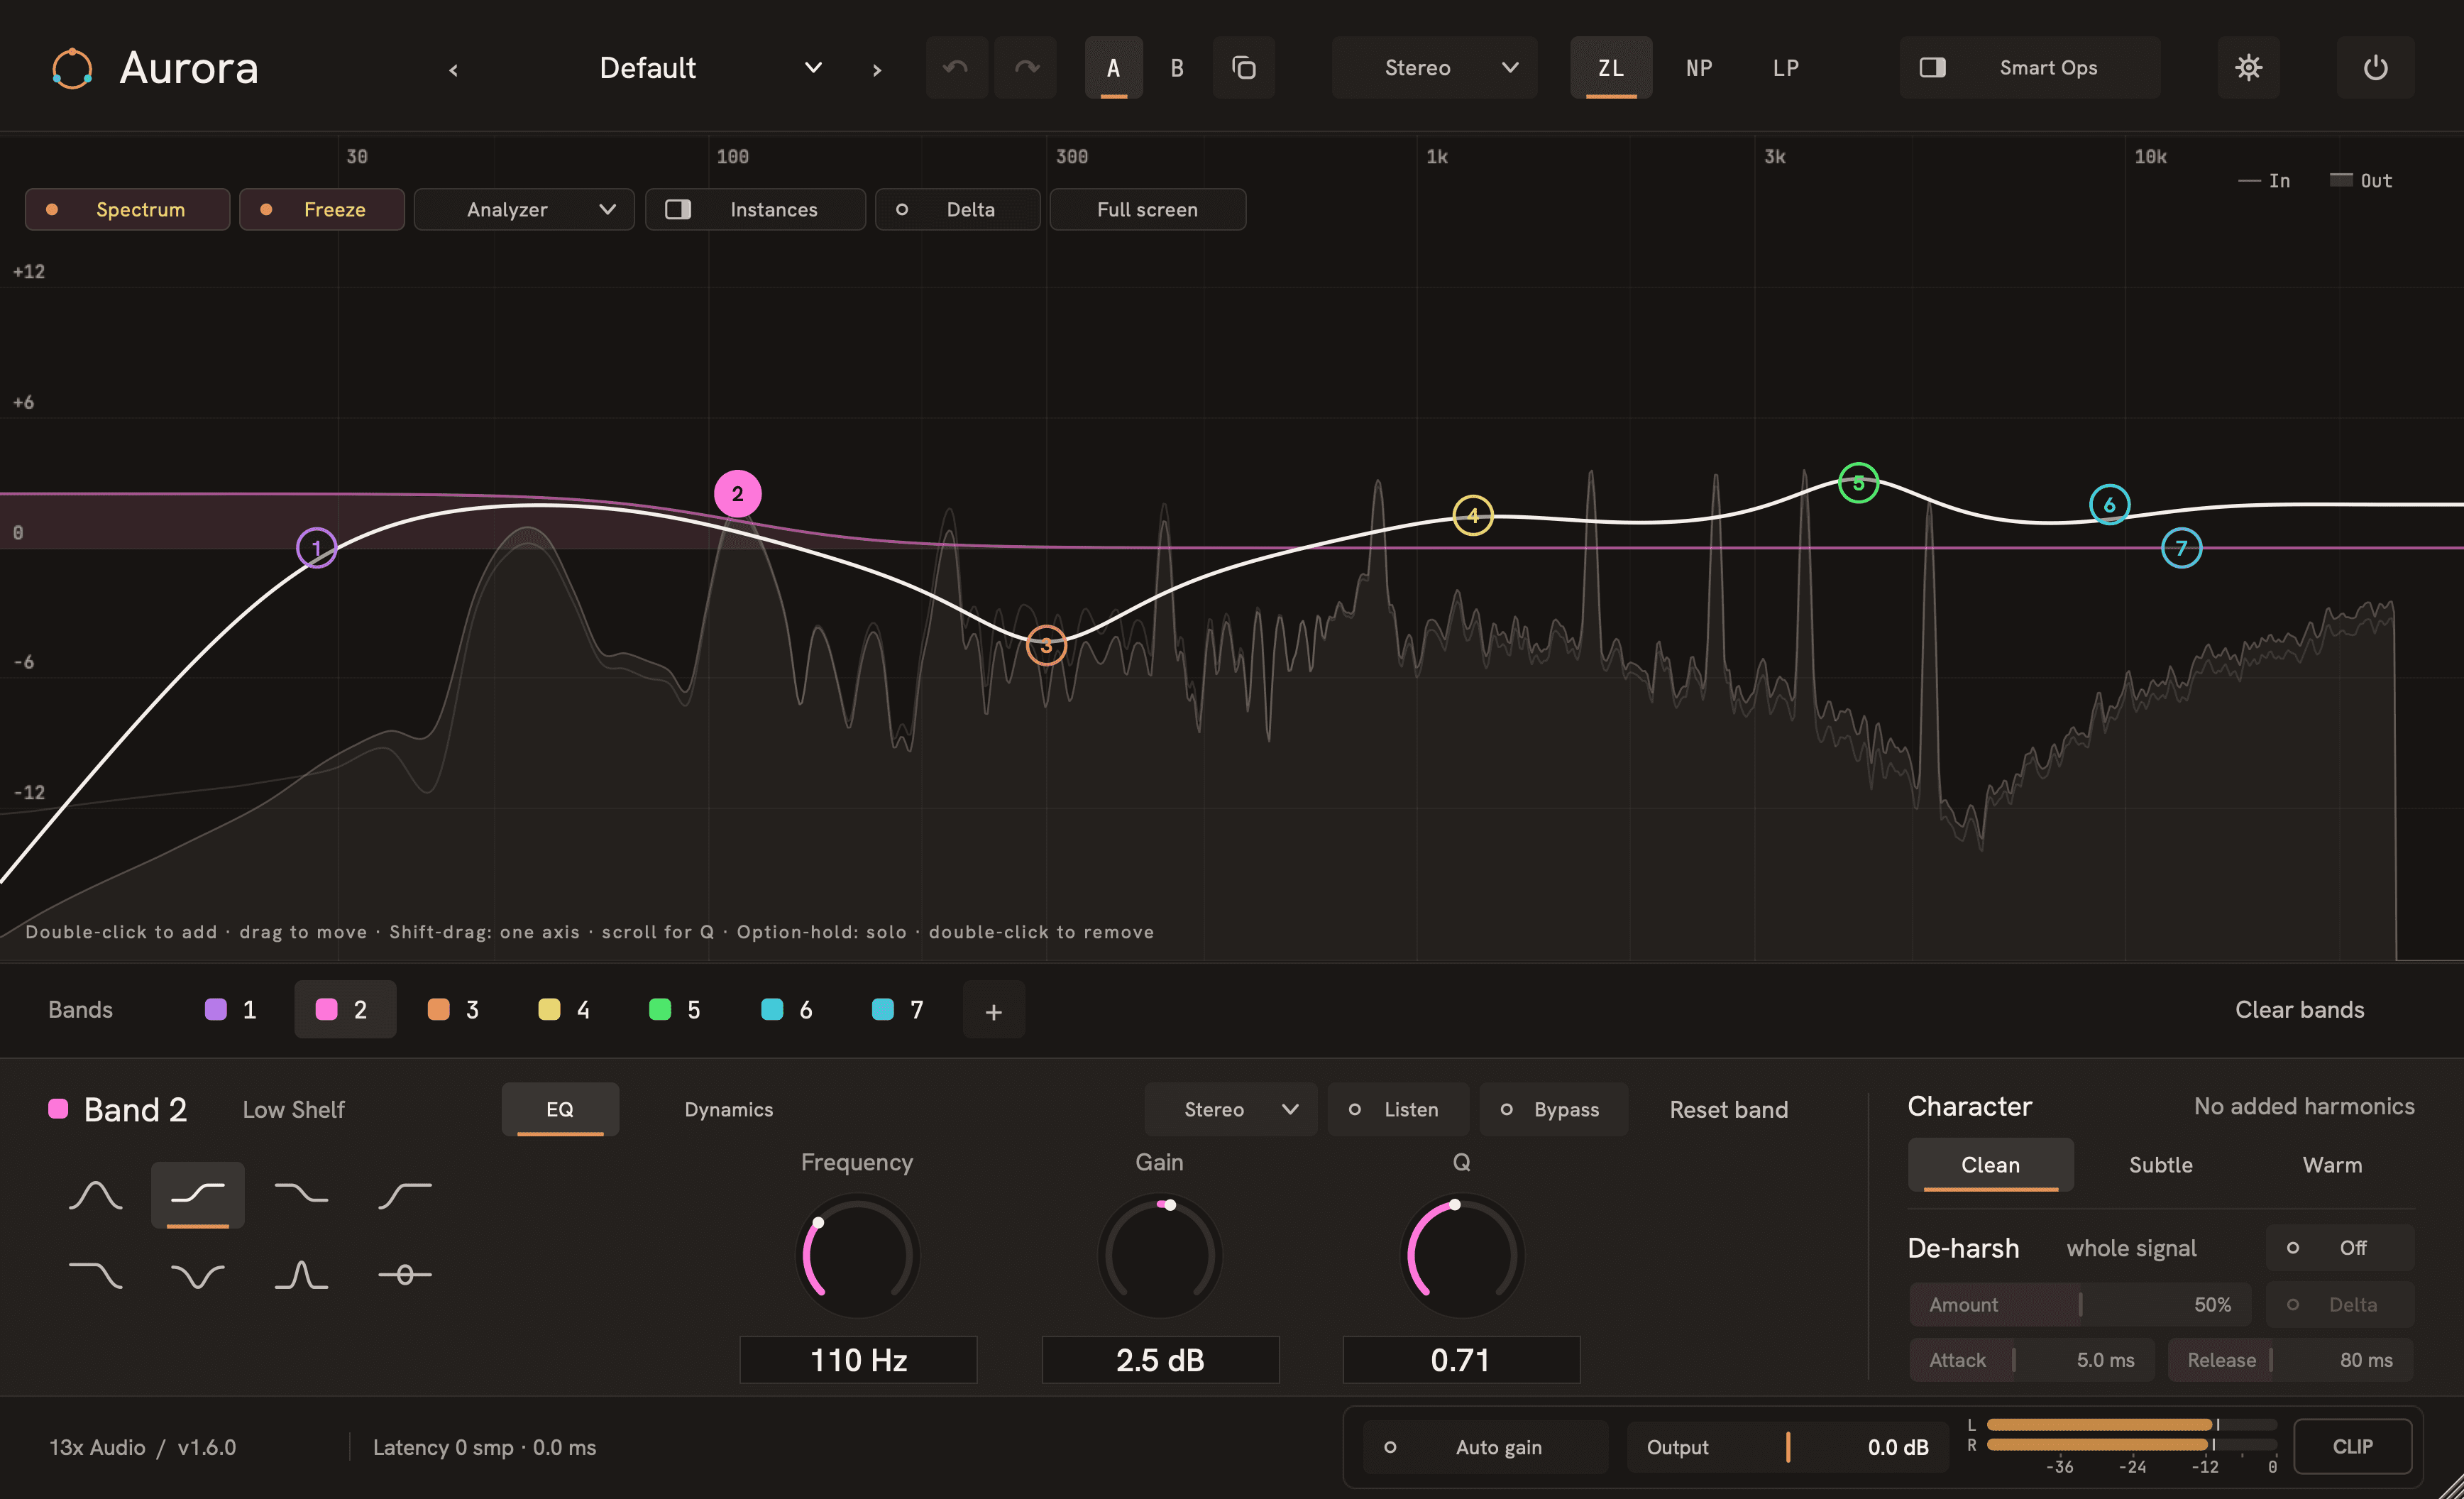Click the undo arrow icon
The width and height of the screenshot is (2464, 1499).
click(x=956, y=68)
